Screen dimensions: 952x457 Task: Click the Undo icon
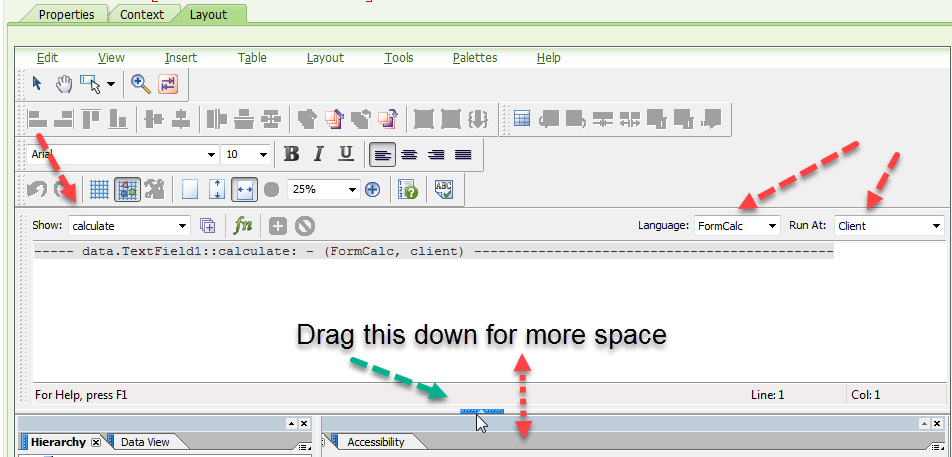click(x=37, y=189)
